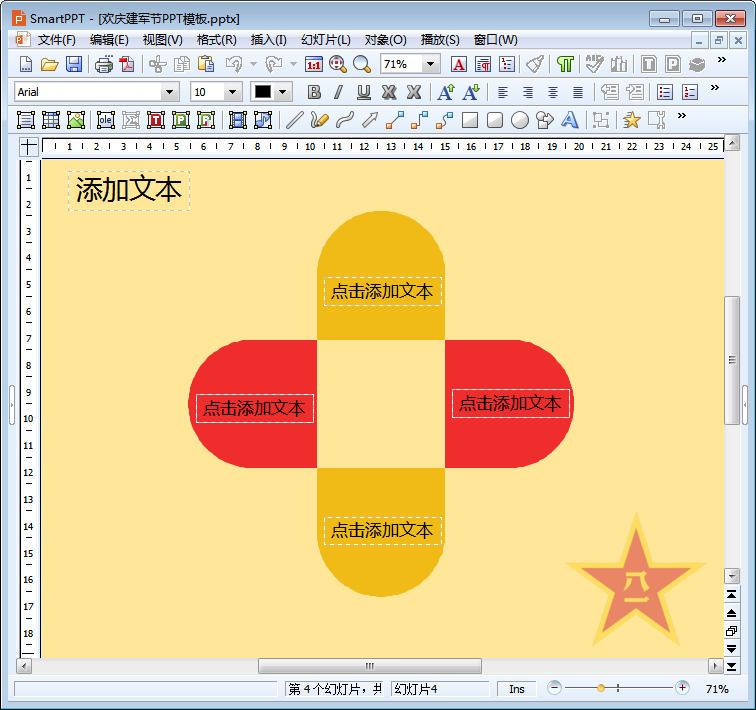This screenshot has width=756, height=710.
Task: Select the Curve drawing tool
Action: click(x=344, y=120)
